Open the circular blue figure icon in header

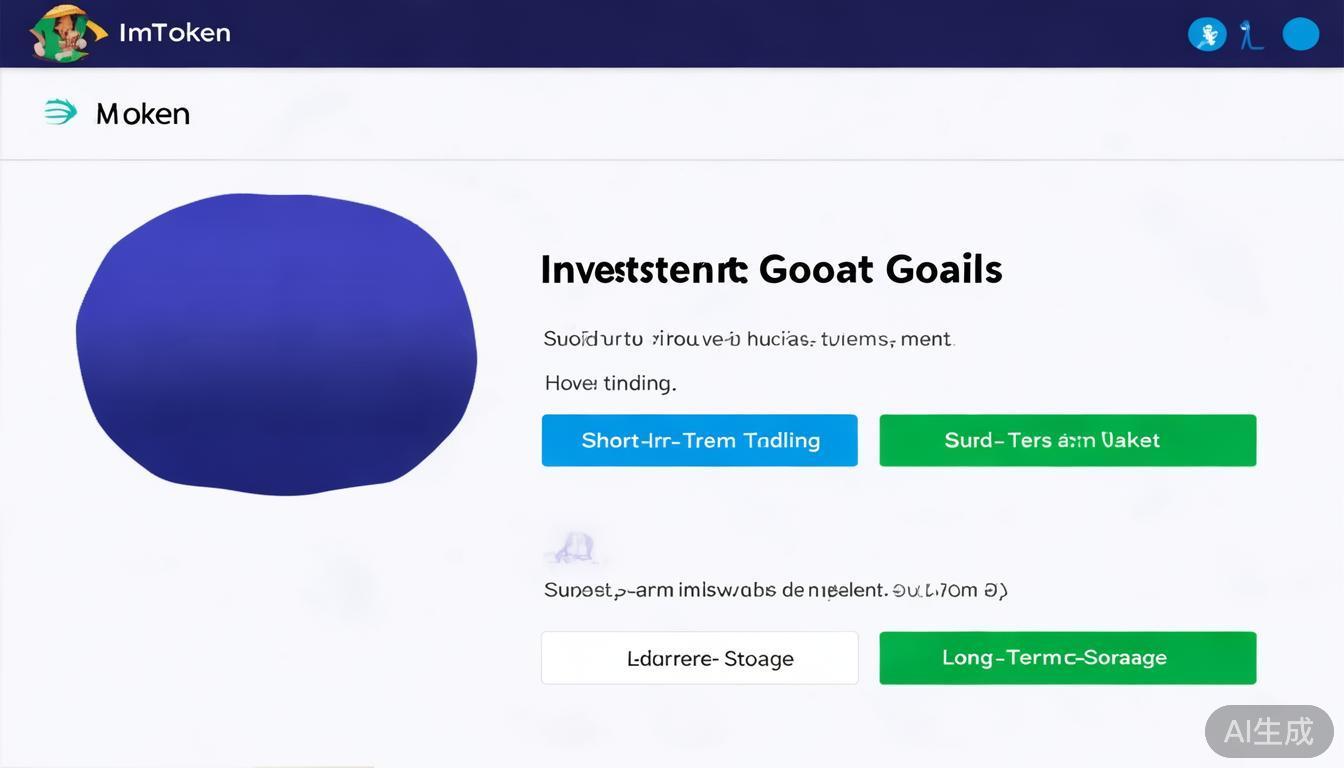1207,35
